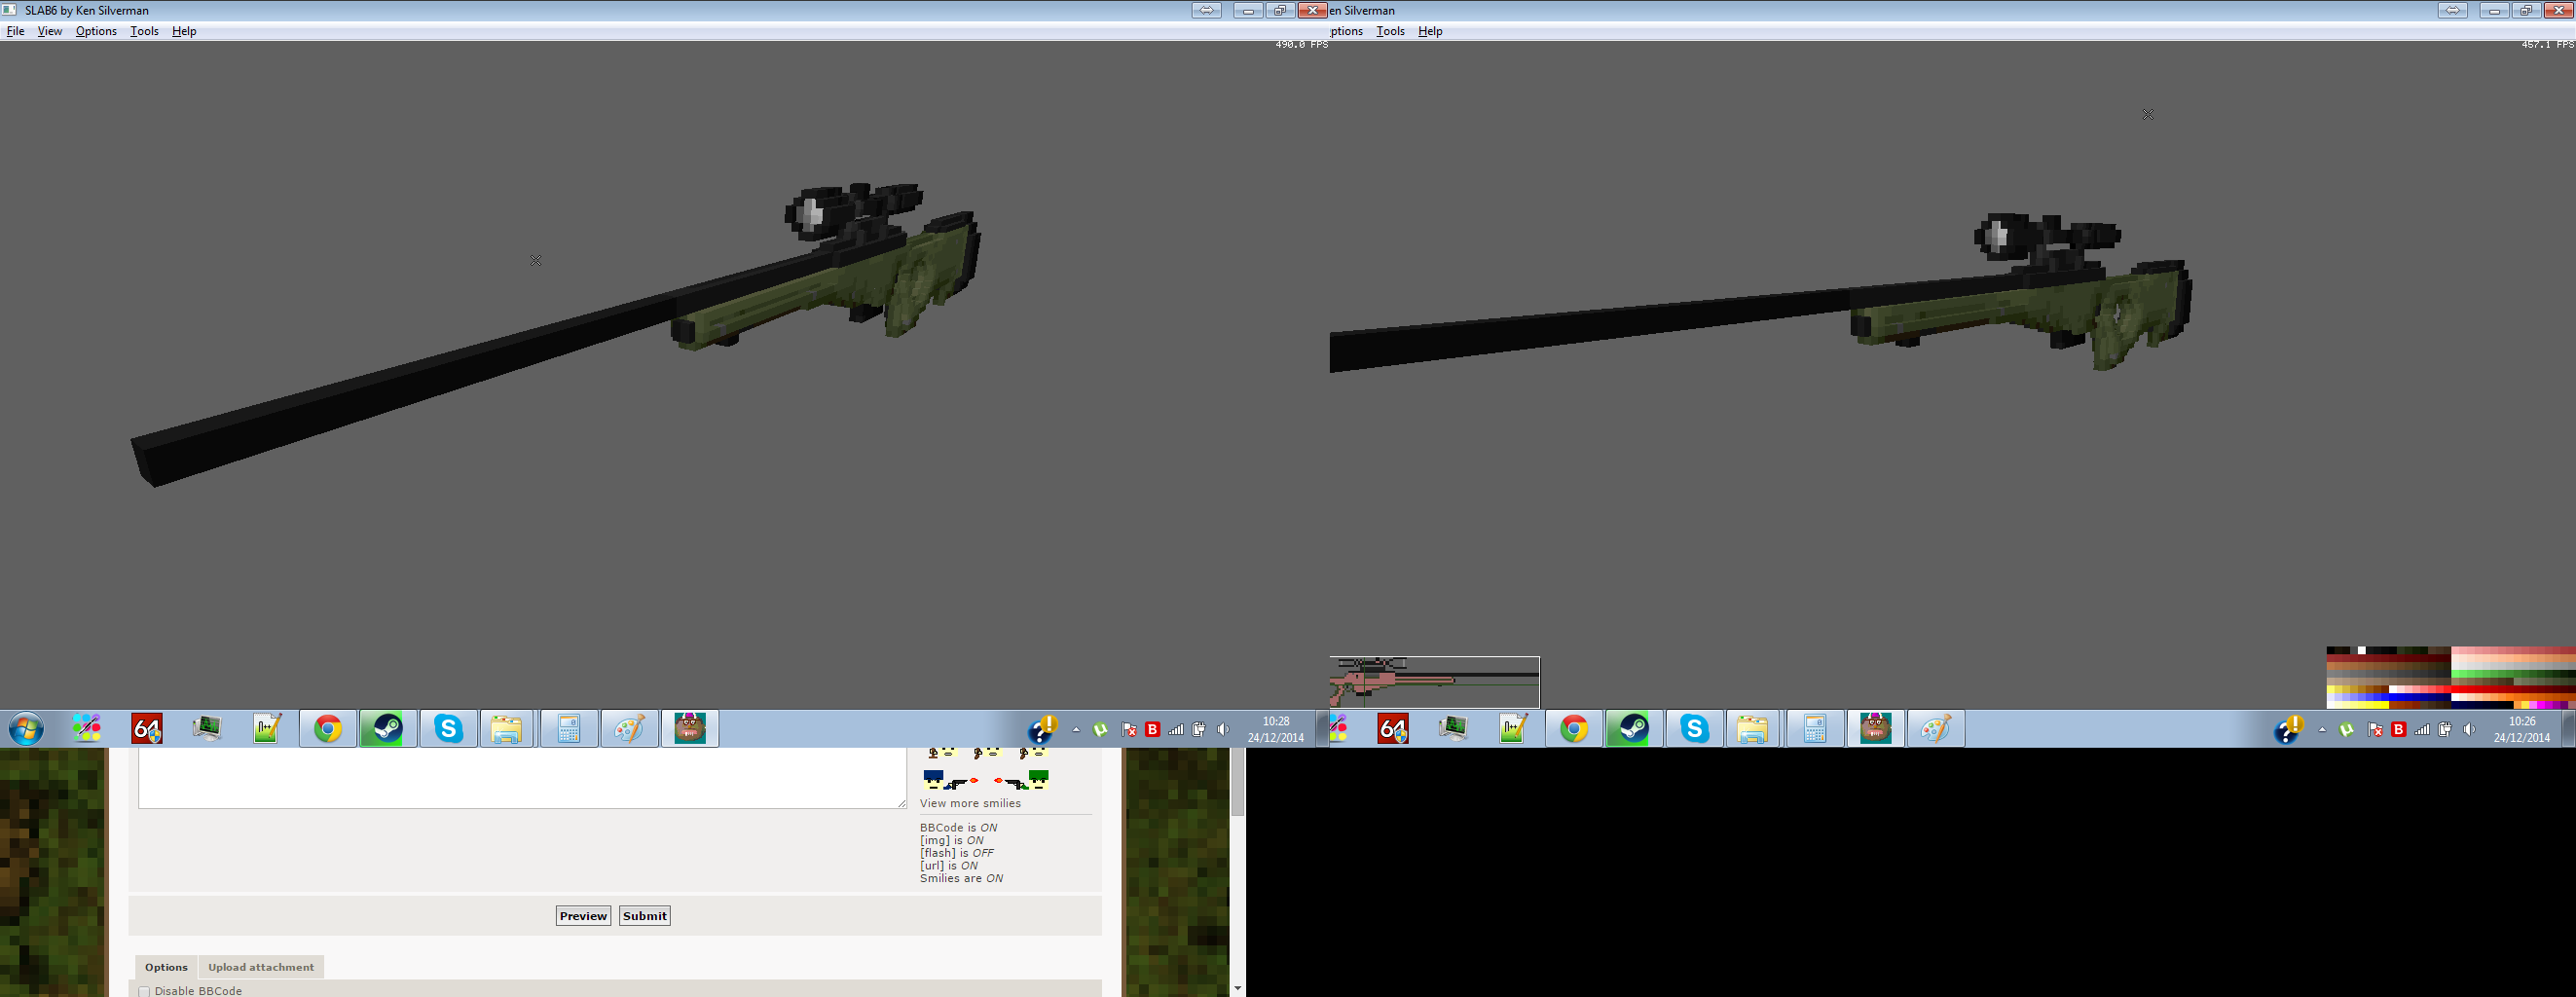Toggle the Disable BBCode checkbox

[145, 991]
